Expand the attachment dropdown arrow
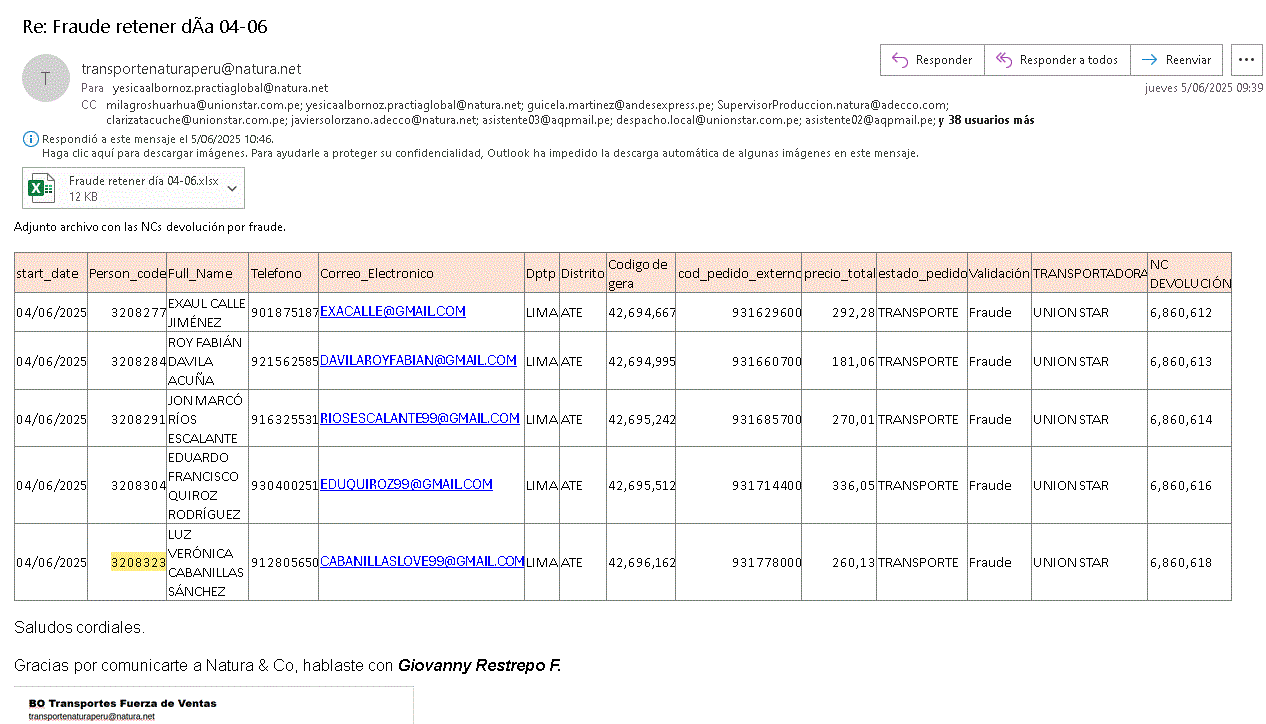 [232, 188]
